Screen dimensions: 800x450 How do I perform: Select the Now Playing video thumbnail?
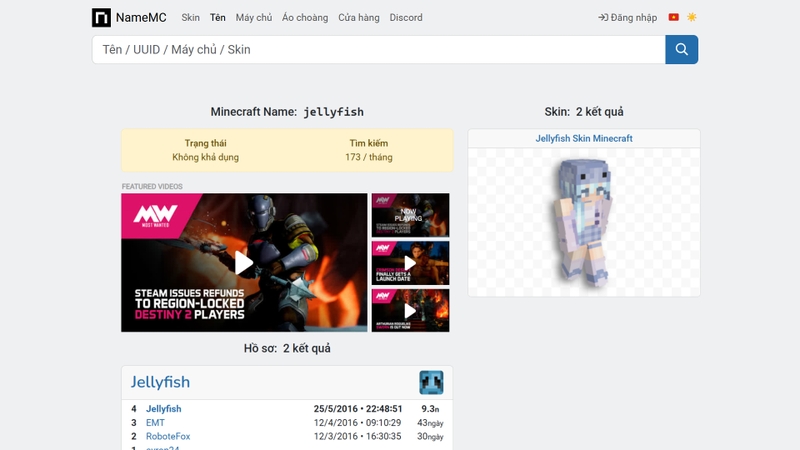point(410,215)
